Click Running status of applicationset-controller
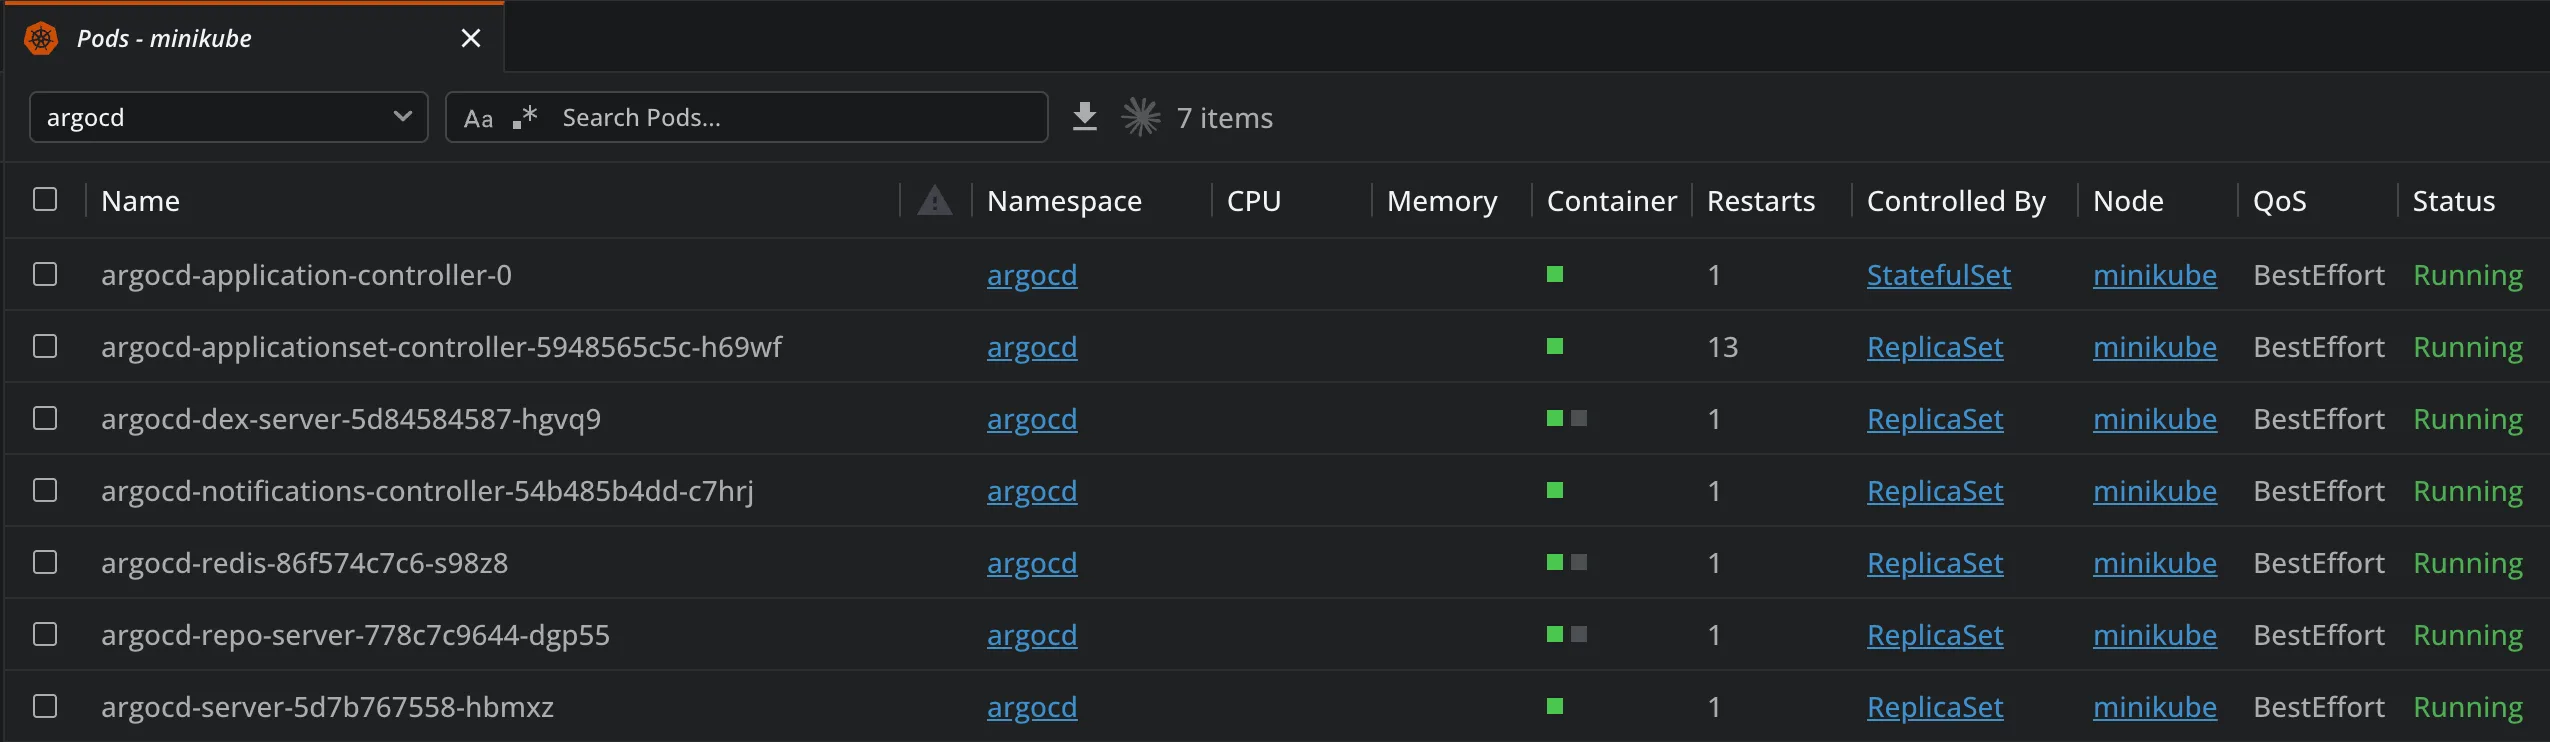 tap(2468, 347)
